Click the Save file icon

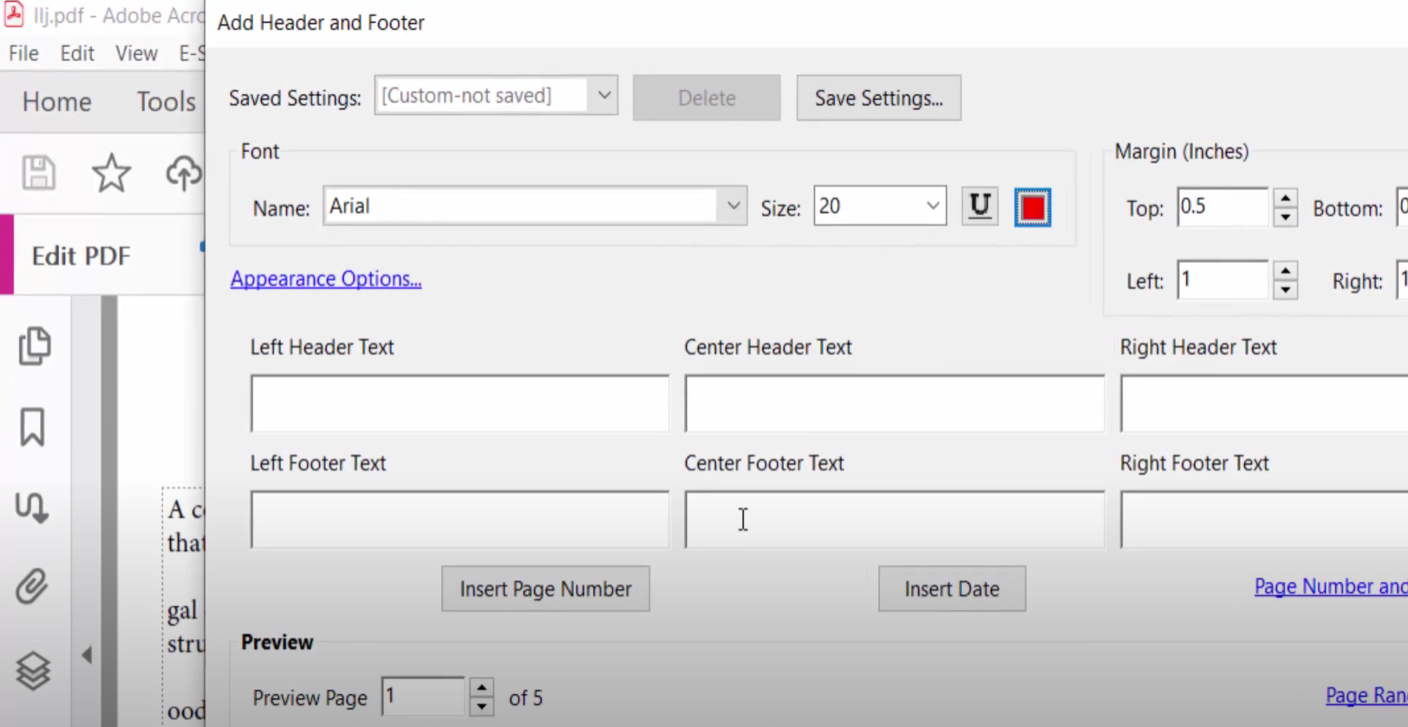coord(38,172)
